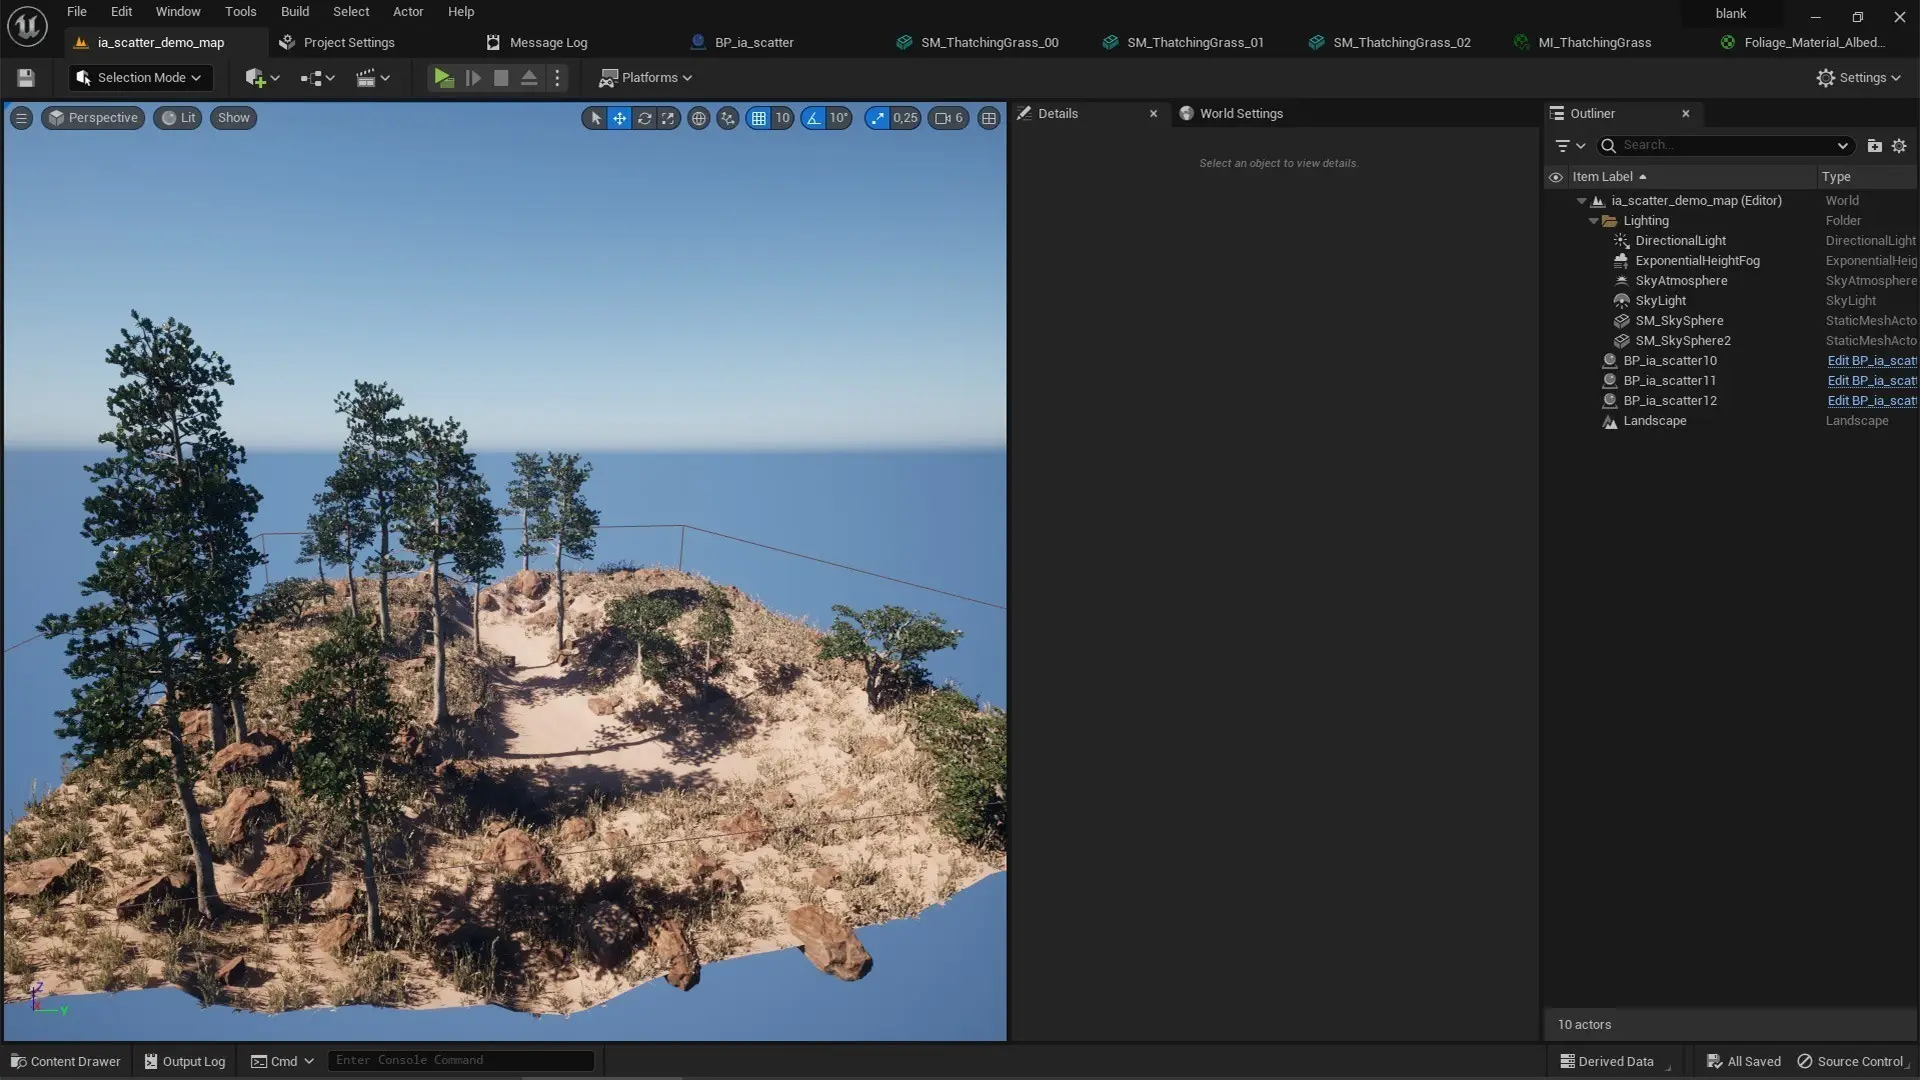The width and height of the screenshot is (1920, 1080).
Task: Activate the translate tool in the viewport
Action: [620, 118]
